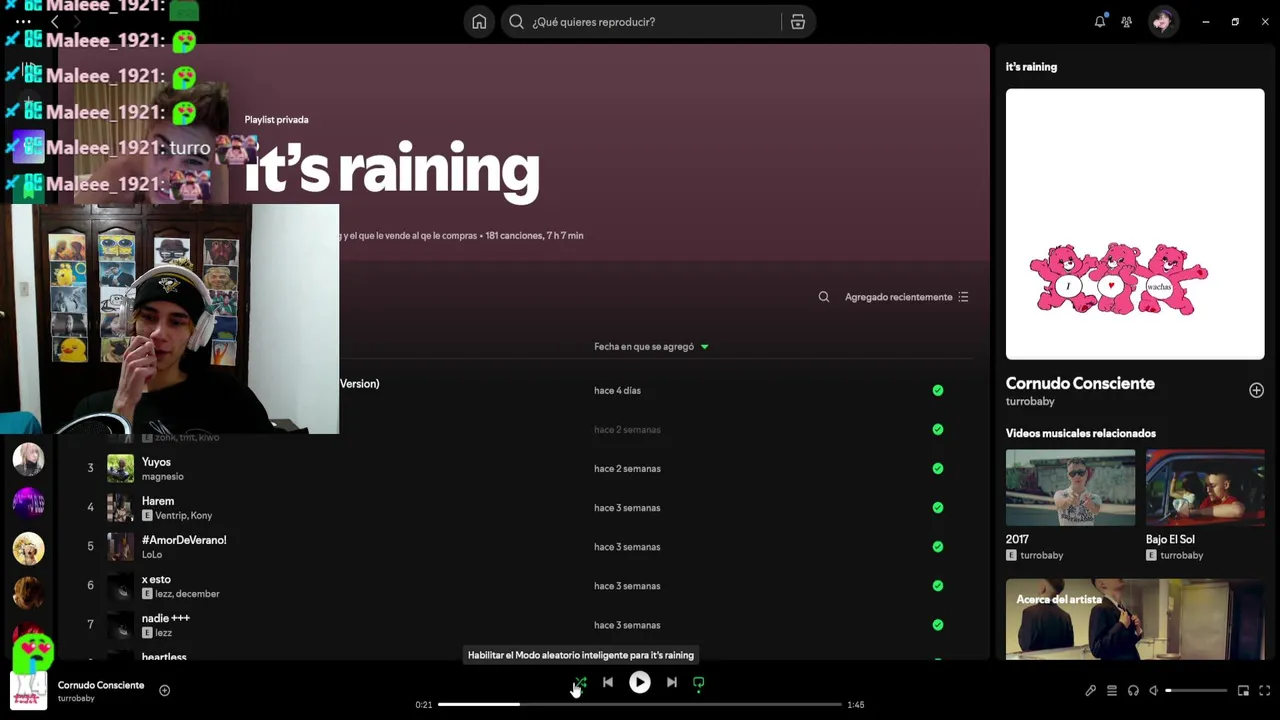The height and width of the screenshot is (720, 1280).
Task: Play the '2017' music video
Action: tap(1070, 487)
